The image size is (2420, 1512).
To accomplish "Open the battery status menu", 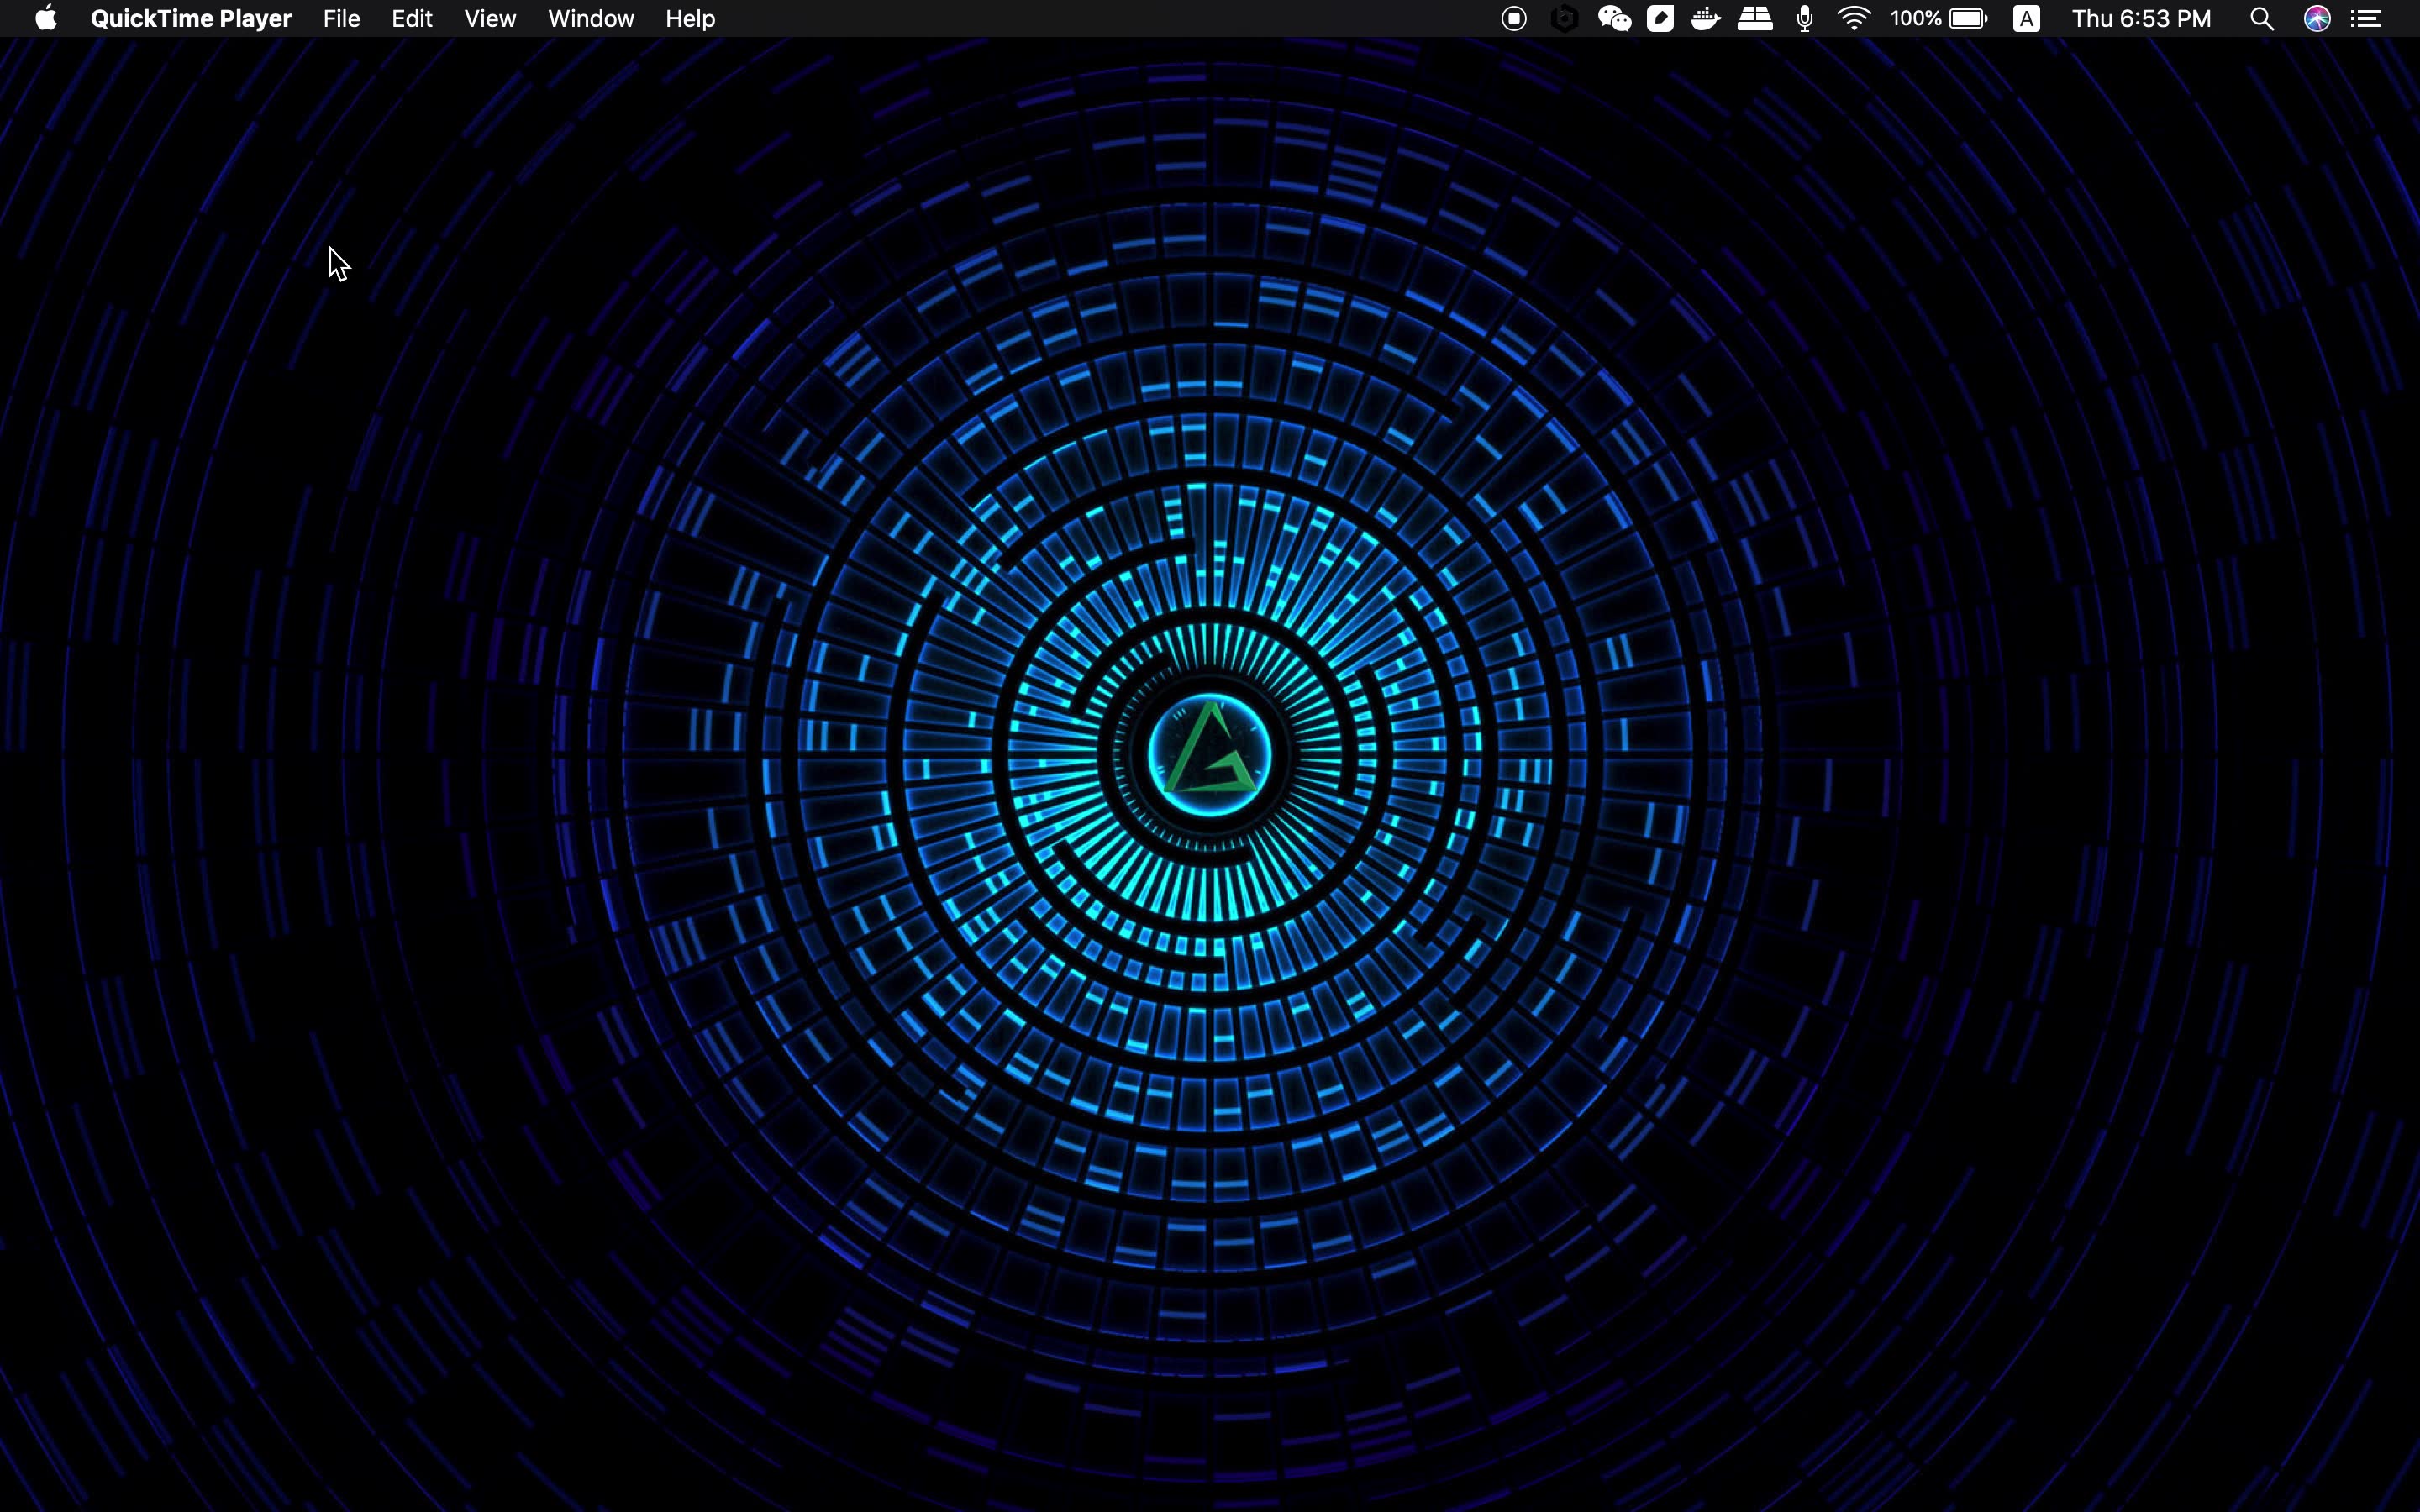I will [x=1939, y=18].
